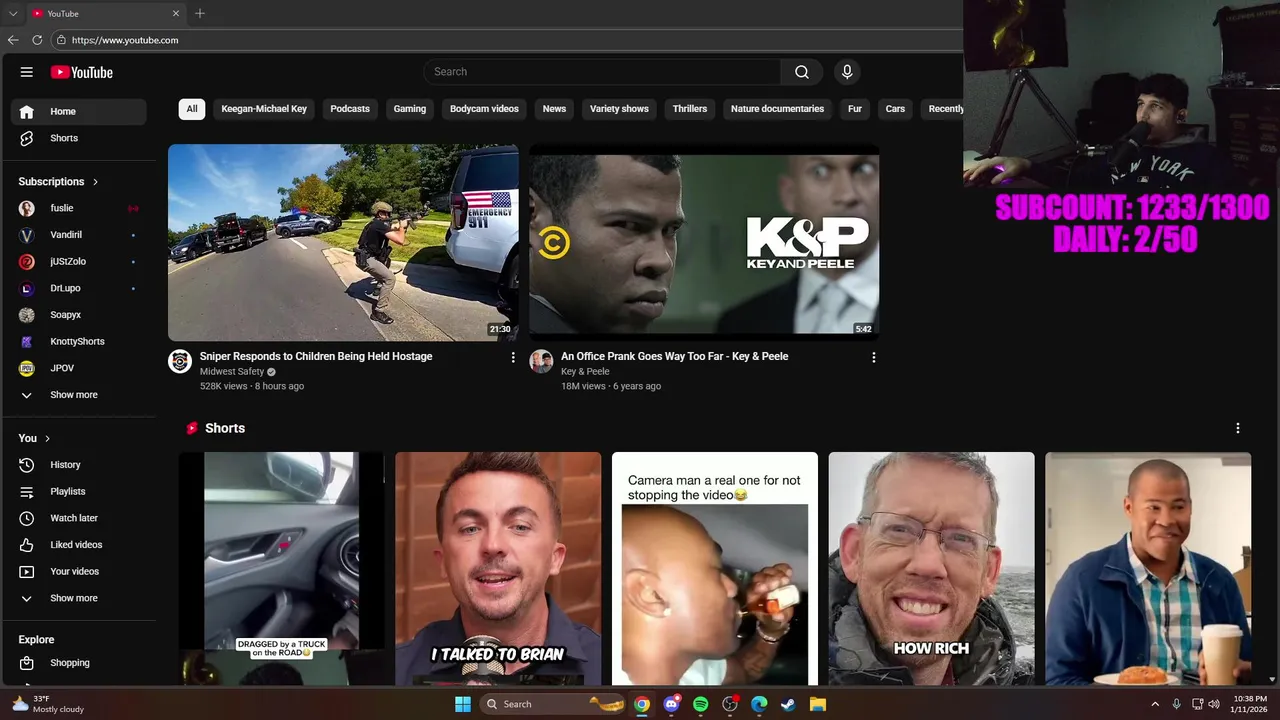Expand the You section chevron

(47, 438)
